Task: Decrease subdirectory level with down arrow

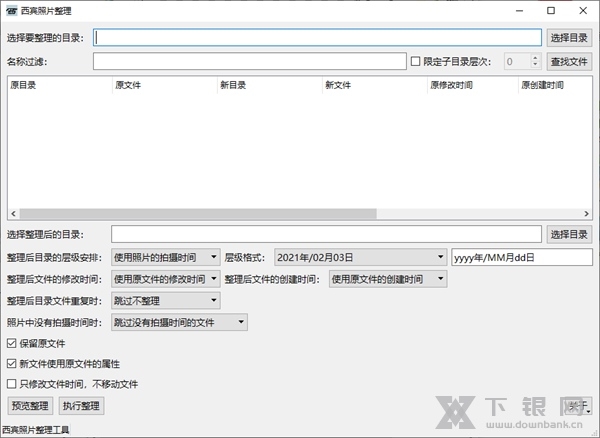Action: [535, 65]
